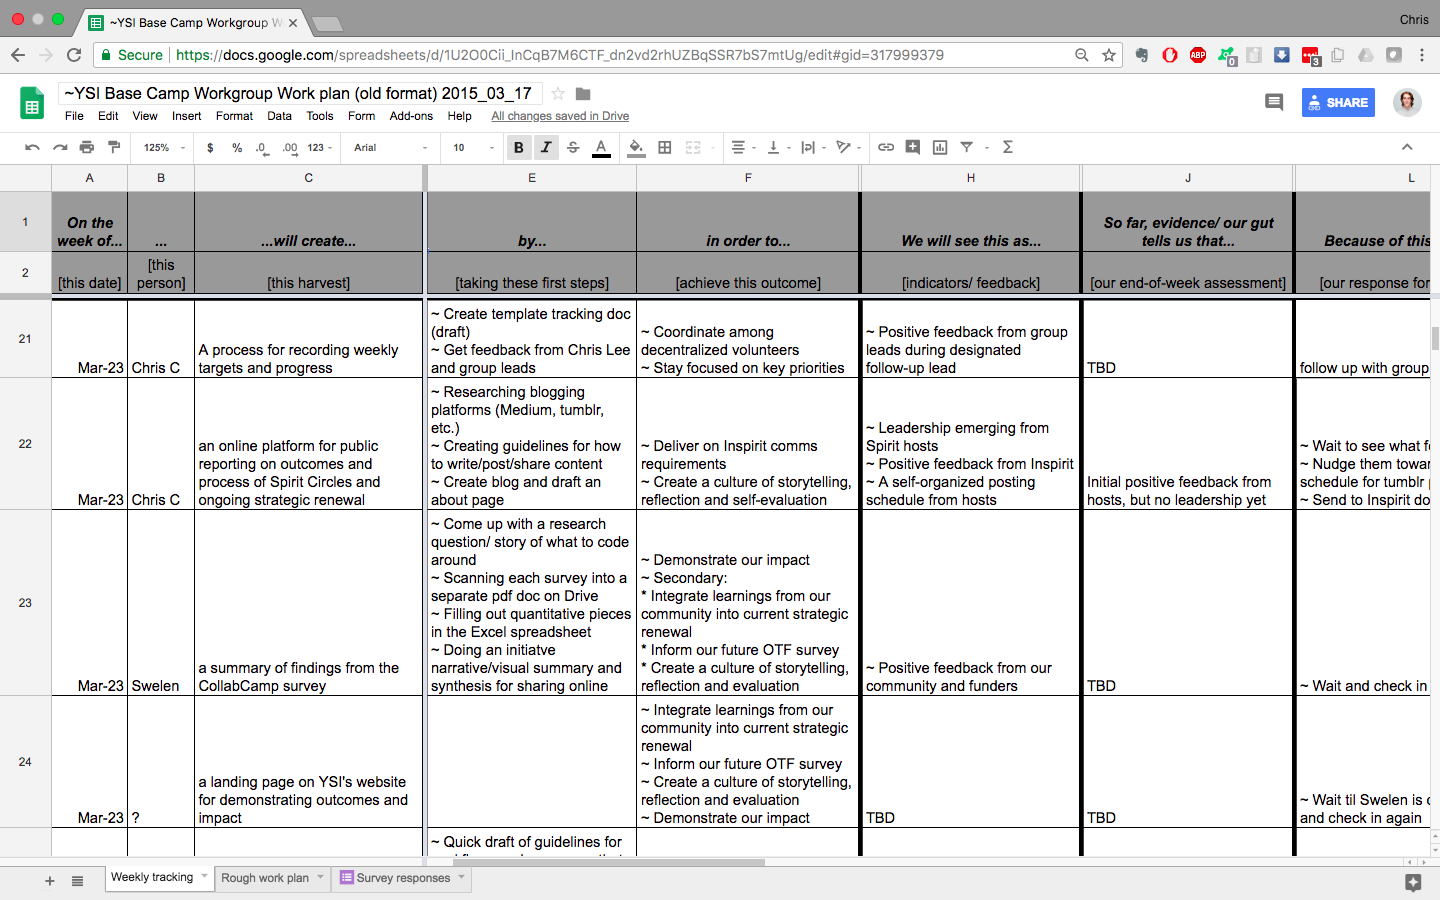Switch to the Survey responses sheet tab
The image size is (1440, 900).
pyautogui.click(x=403, y=878)
